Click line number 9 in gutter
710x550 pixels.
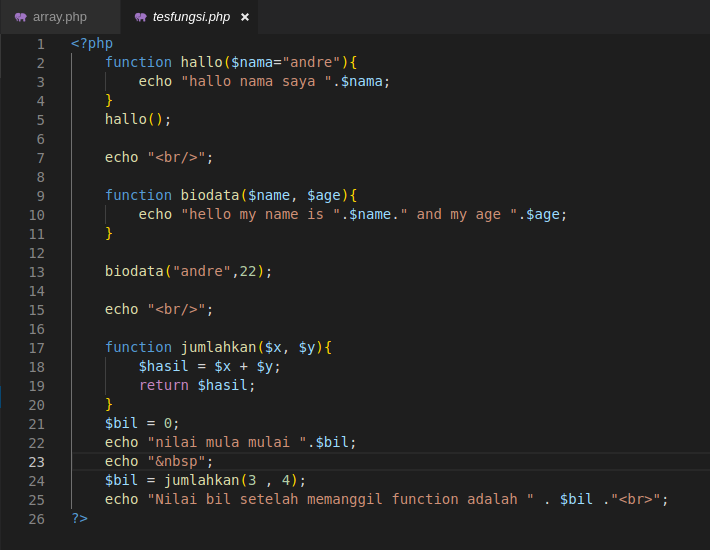pyautogui.click(x=41, y=196)
